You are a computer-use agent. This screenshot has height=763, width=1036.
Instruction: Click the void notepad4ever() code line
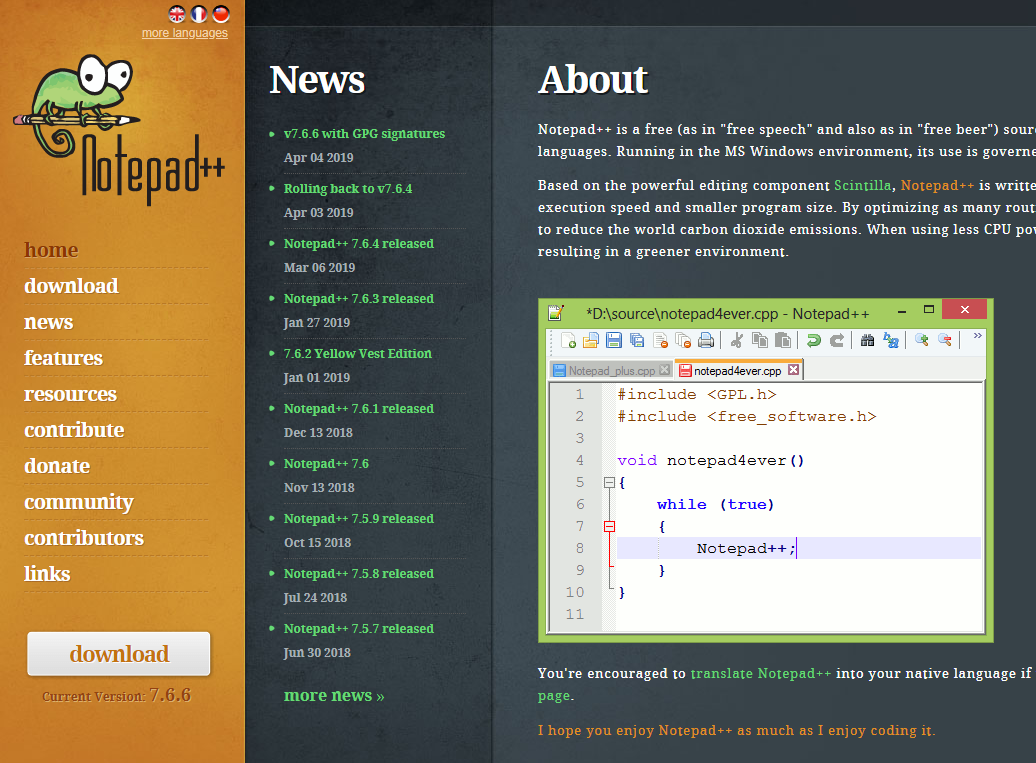pyautogui.click(x=710, y=460)
